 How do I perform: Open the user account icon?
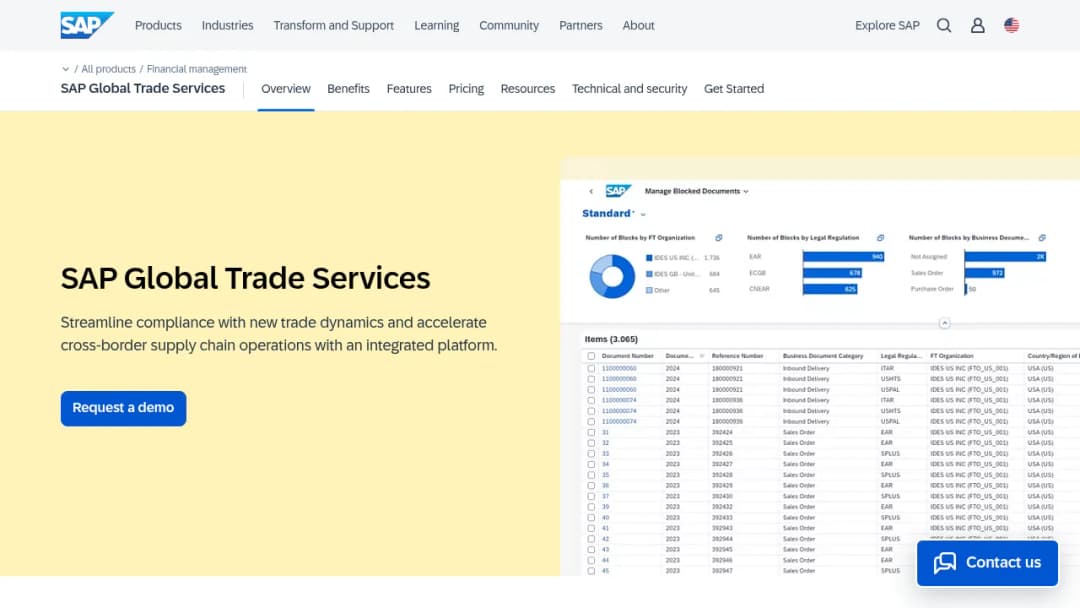click(977, 25)
